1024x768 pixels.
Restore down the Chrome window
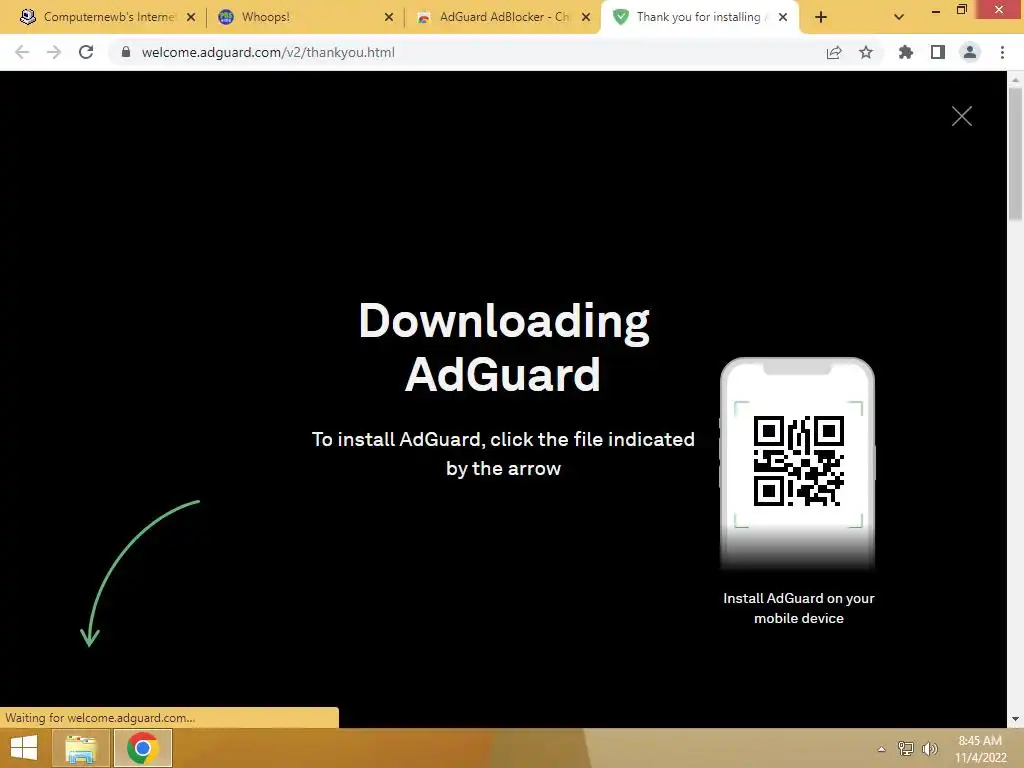coord(961,9)
